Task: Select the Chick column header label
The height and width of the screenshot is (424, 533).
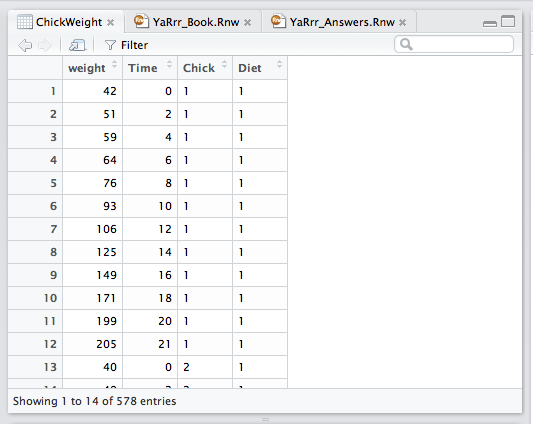Action: pos(199,68)
